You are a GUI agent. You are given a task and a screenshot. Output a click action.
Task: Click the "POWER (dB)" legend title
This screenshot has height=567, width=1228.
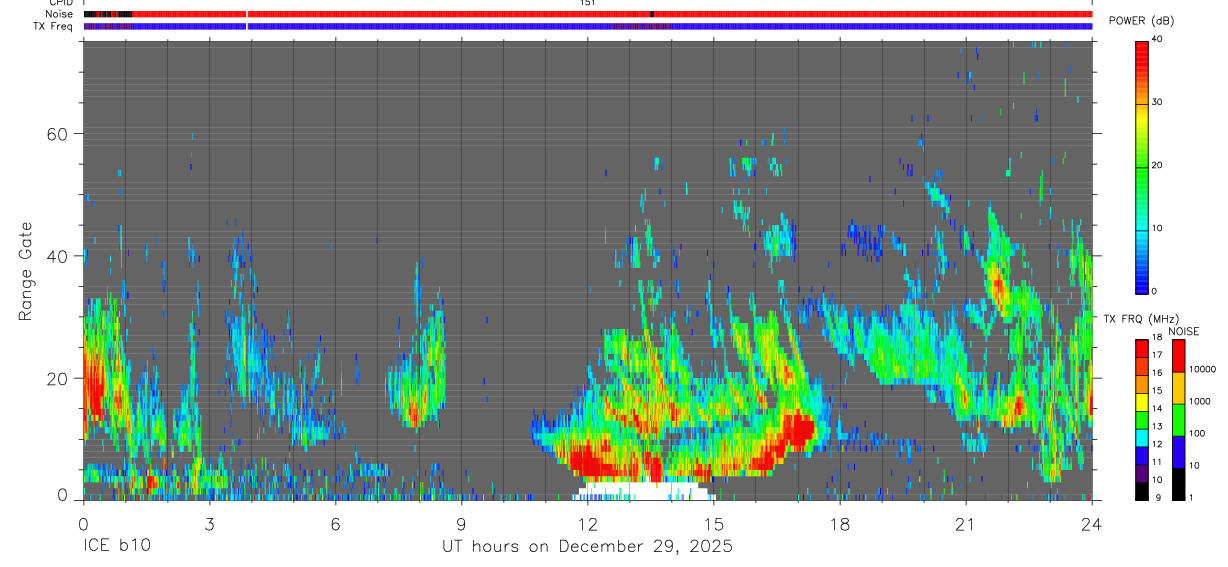(1142, 21)
